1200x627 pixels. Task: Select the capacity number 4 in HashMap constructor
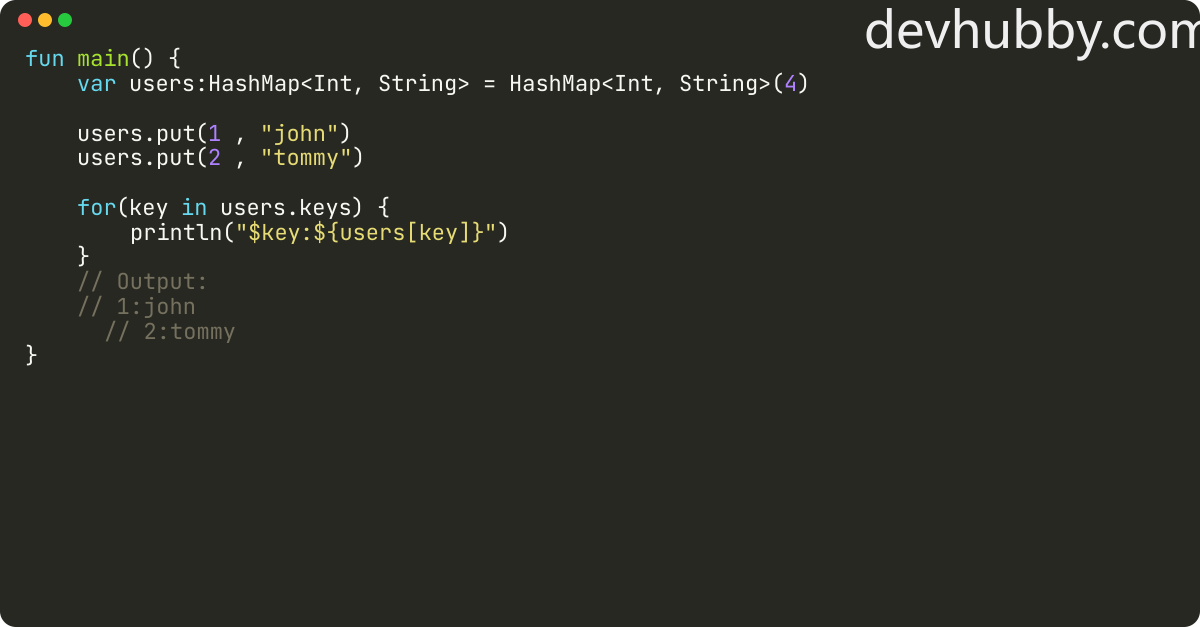[790, 84]
